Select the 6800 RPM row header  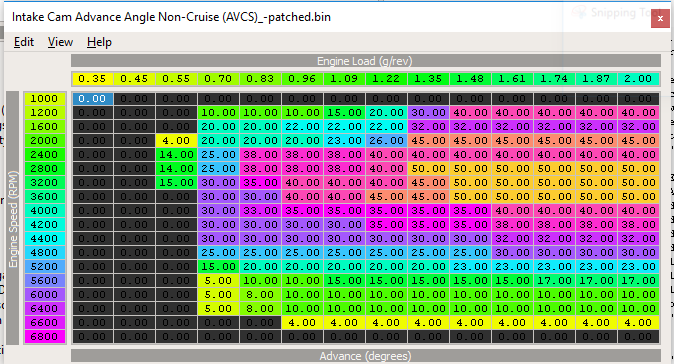[44, 336]
